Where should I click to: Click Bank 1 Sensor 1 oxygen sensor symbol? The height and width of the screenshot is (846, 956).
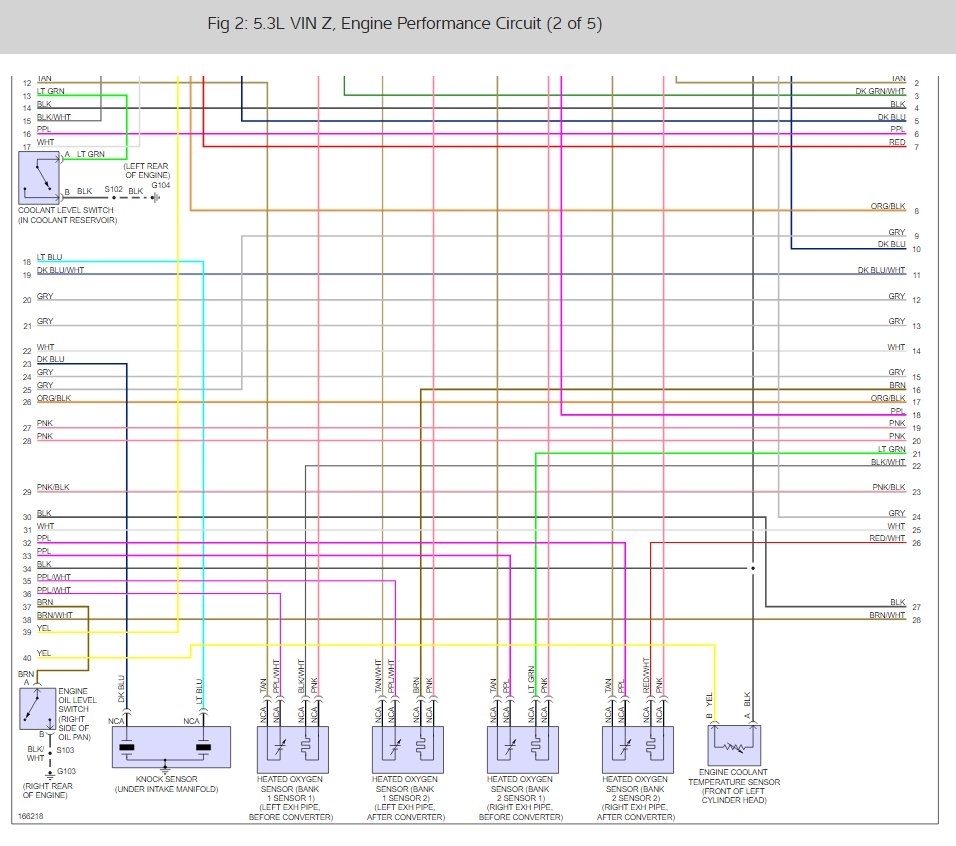293,749
